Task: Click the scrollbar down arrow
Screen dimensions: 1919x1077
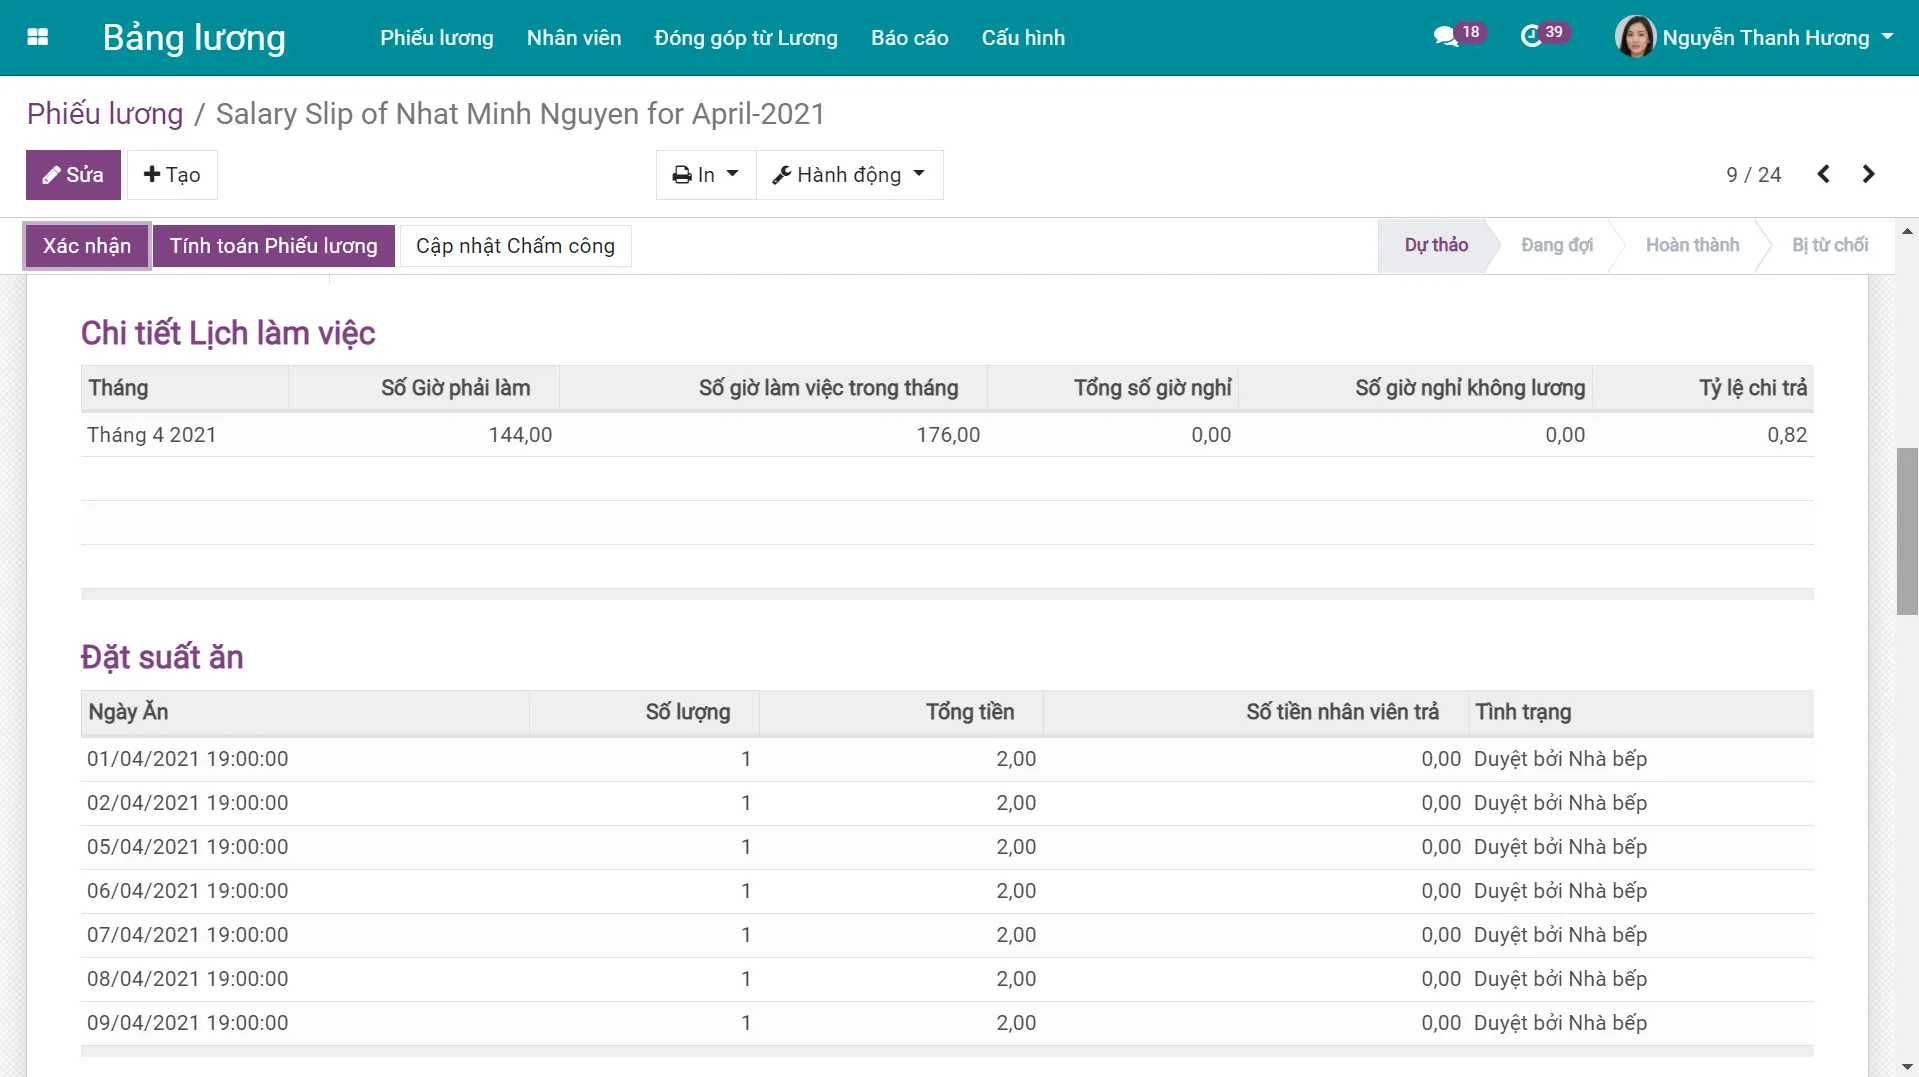Action: (1907, 1067)
